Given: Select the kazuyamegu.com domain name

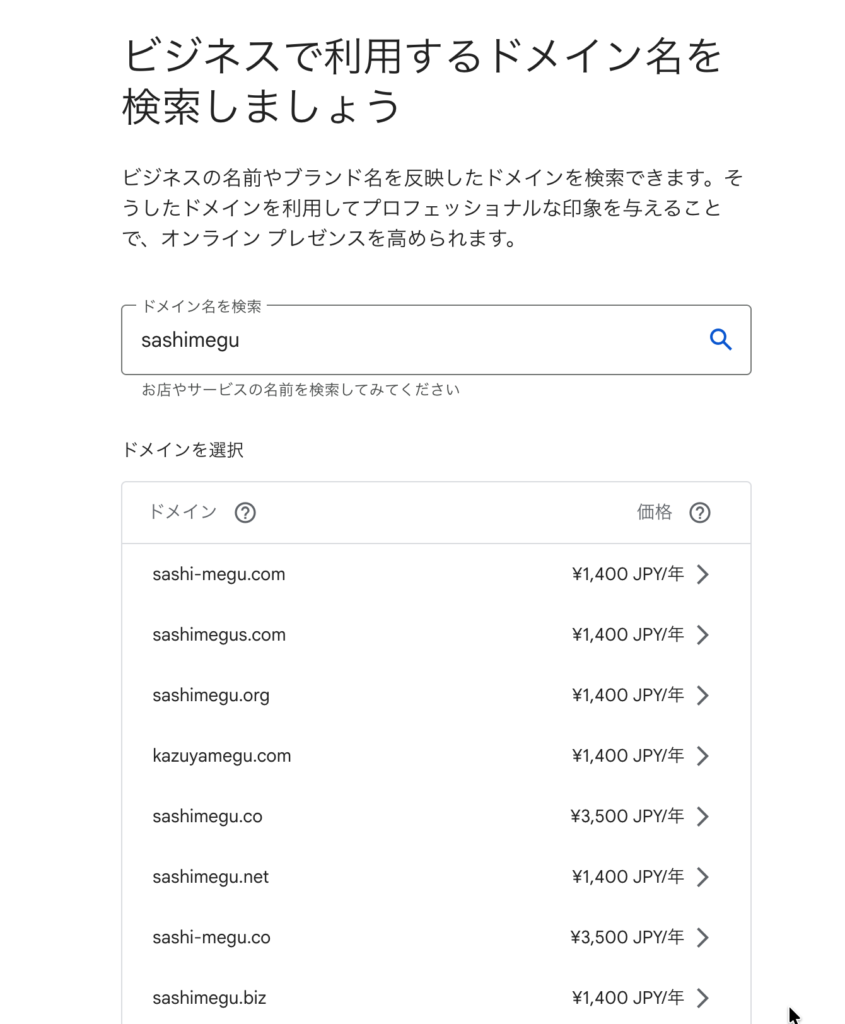Looking at the screenshot, I should (x=222, y=756).
